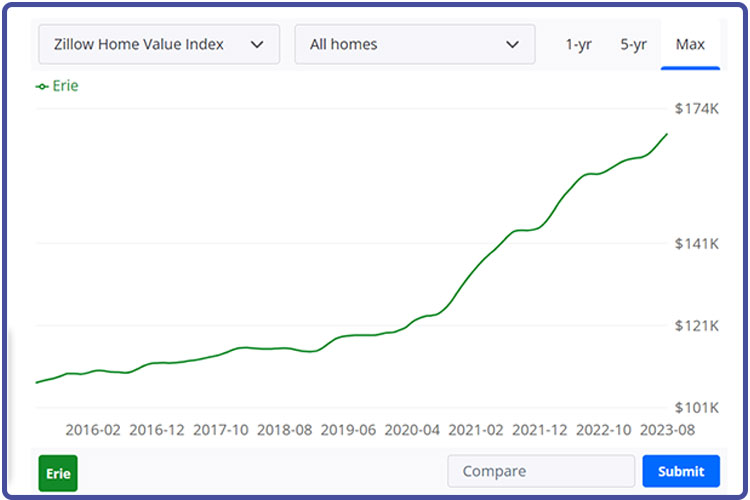Click the $141K axis label

tap(696, 244)
